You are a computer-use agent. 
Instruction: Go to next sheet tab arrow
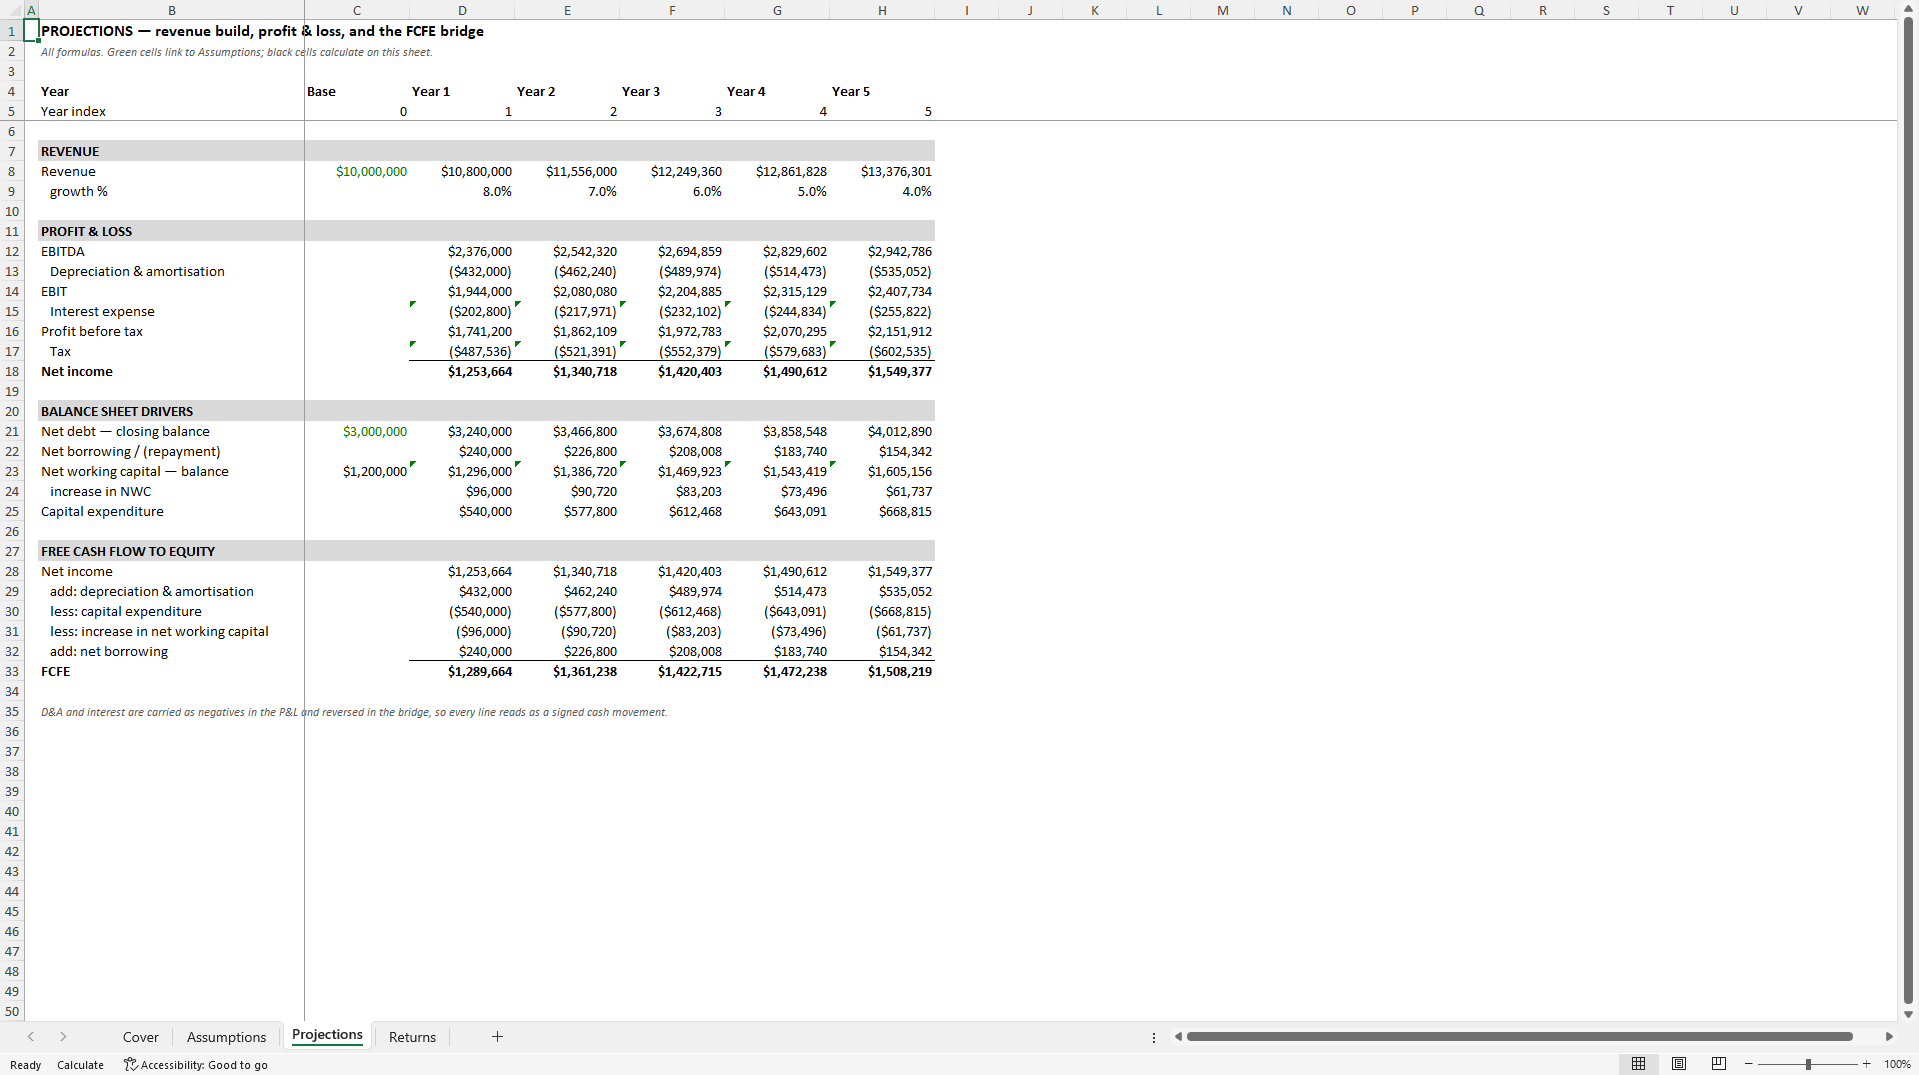(63, 1037)
